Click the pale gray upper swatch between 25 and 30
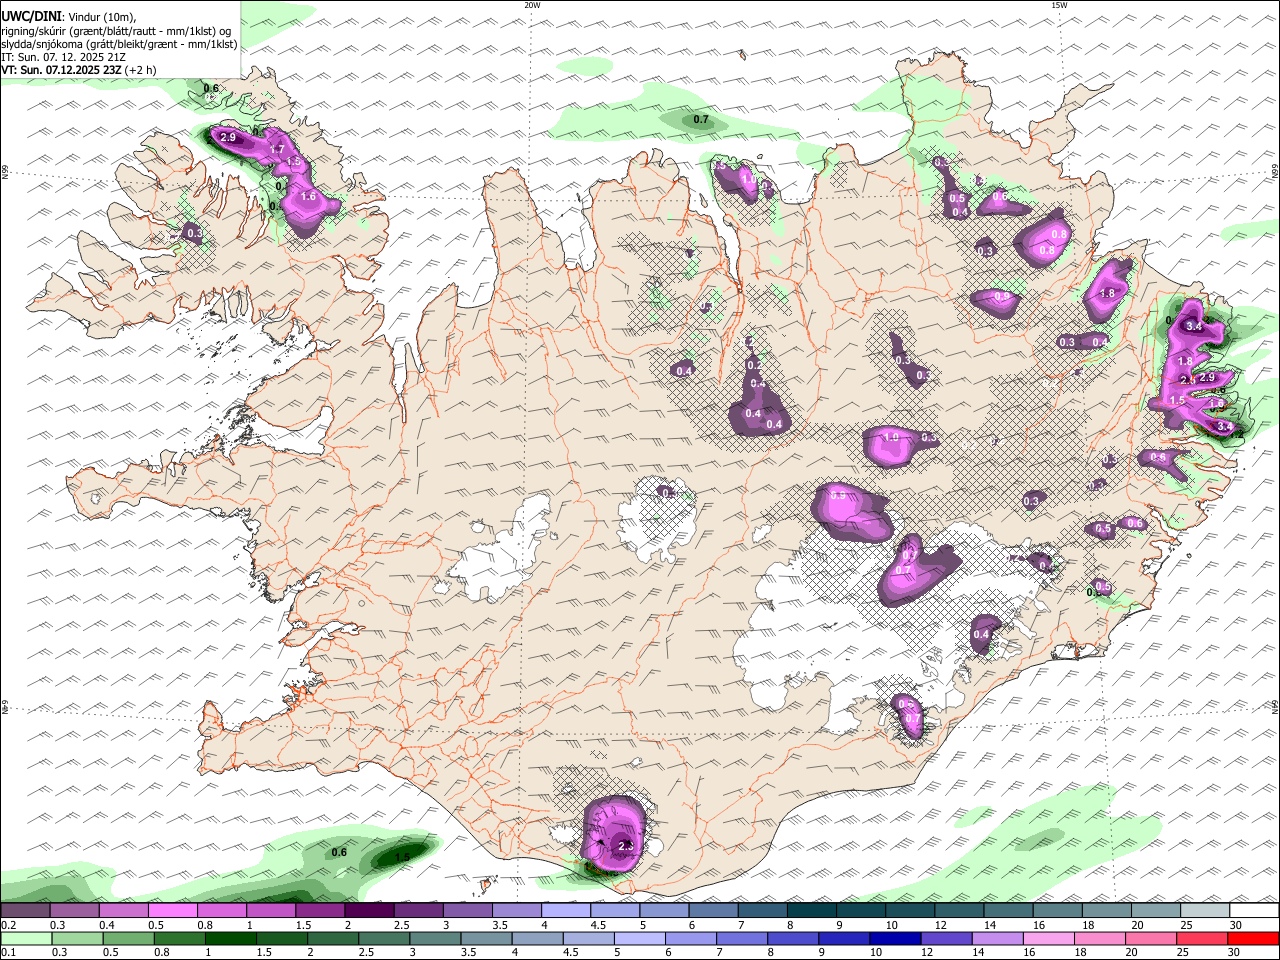Screen dimensions: 1280x960 [1204, 911]
